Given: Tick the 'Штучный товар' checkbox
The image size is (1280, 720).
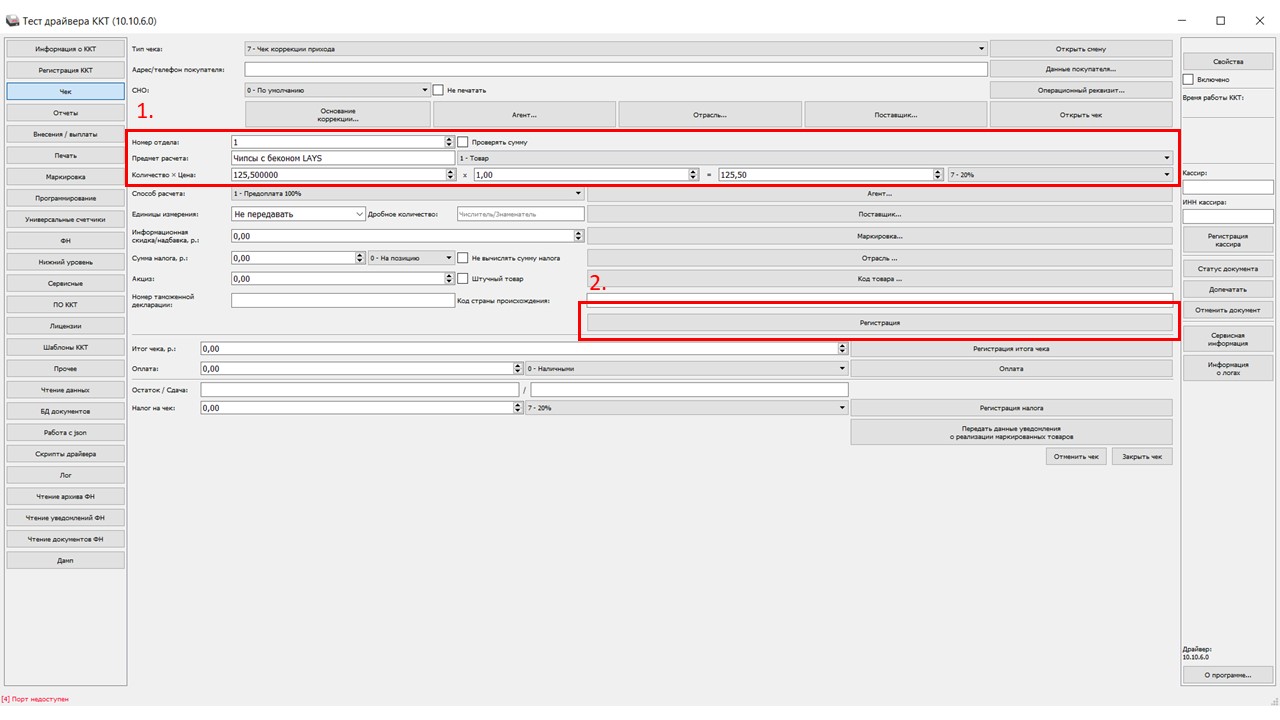Looking at the screenshot, I should click(463, 279).
